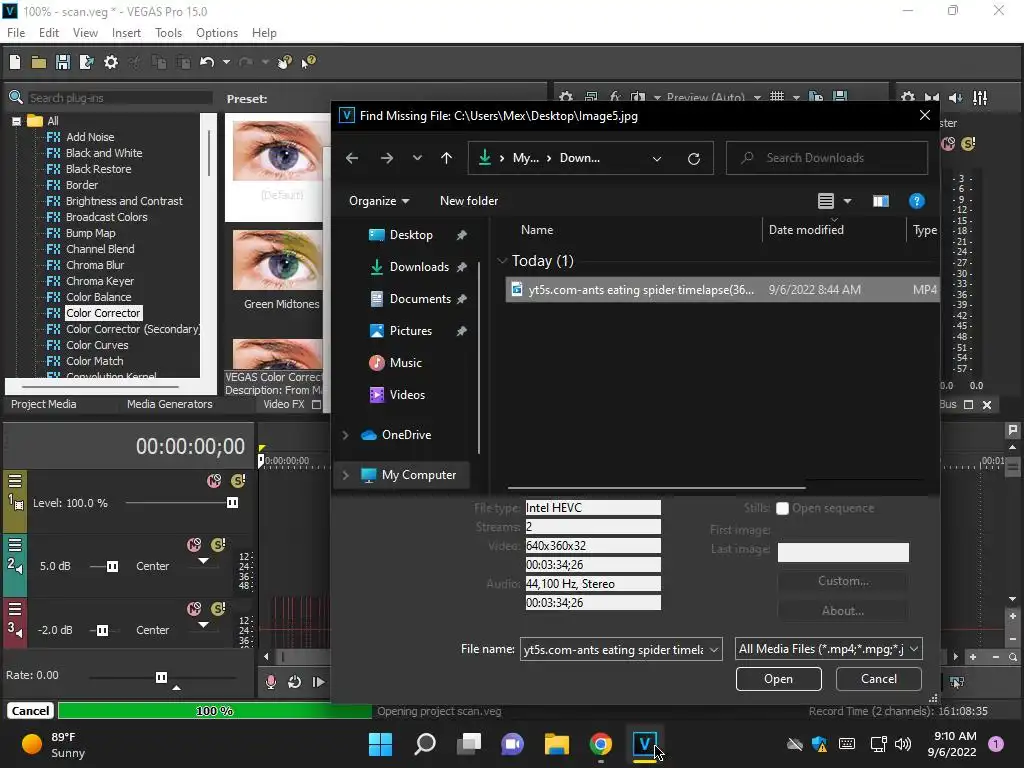Image resolution: width=1024 pixels, height=768 pixels.
Task: Mute audio track 3
Action: [x=194, y=609]
